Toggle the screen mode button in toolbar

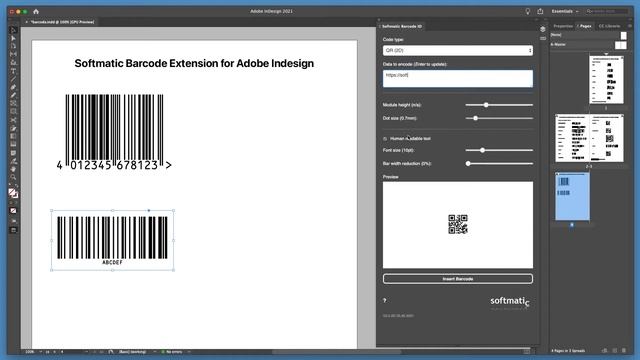(13, 230)
